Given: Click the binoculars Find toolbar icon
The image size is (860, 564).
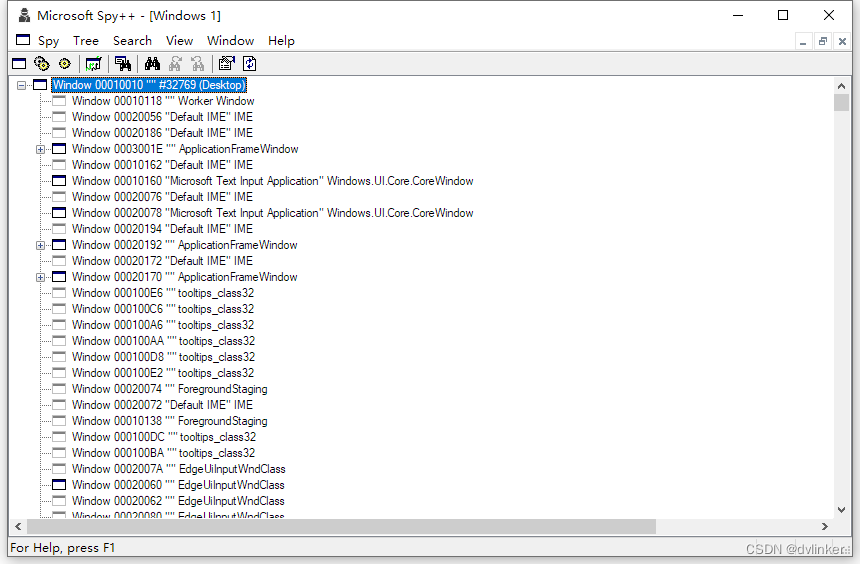Looking at the screenshot, I should (152, 64).
